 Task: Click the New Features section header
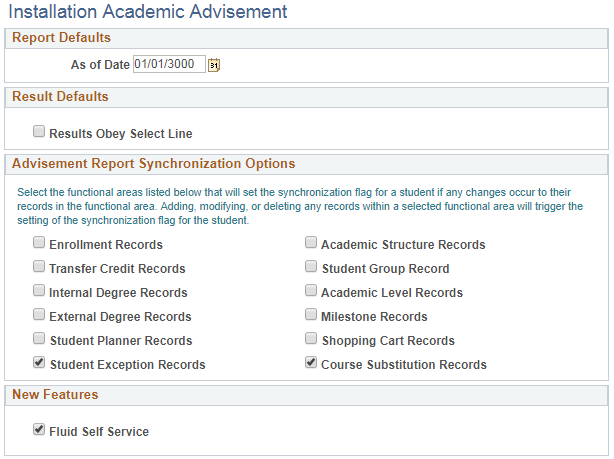(55, 395)
